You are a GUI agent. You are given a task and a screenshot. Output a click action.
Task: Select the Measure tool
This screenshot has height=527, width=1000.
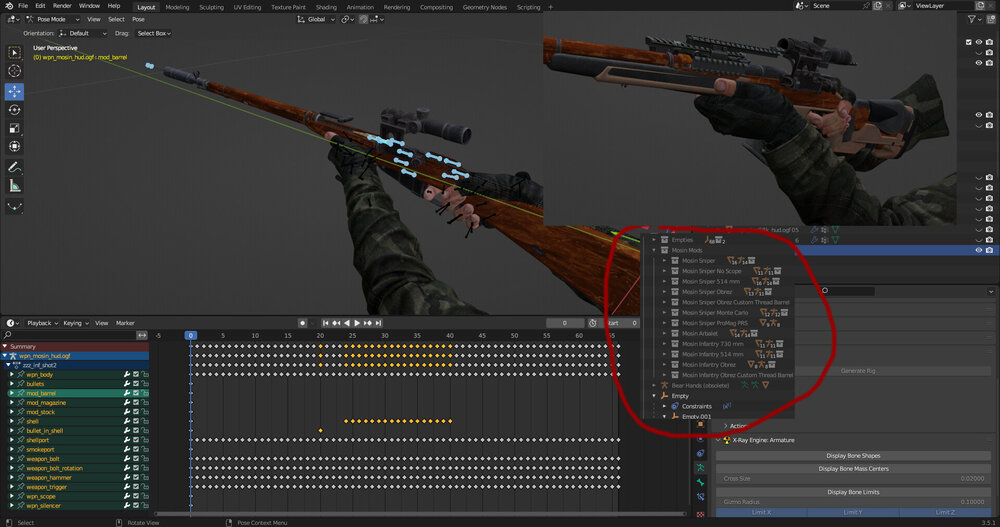coord(15,185)
